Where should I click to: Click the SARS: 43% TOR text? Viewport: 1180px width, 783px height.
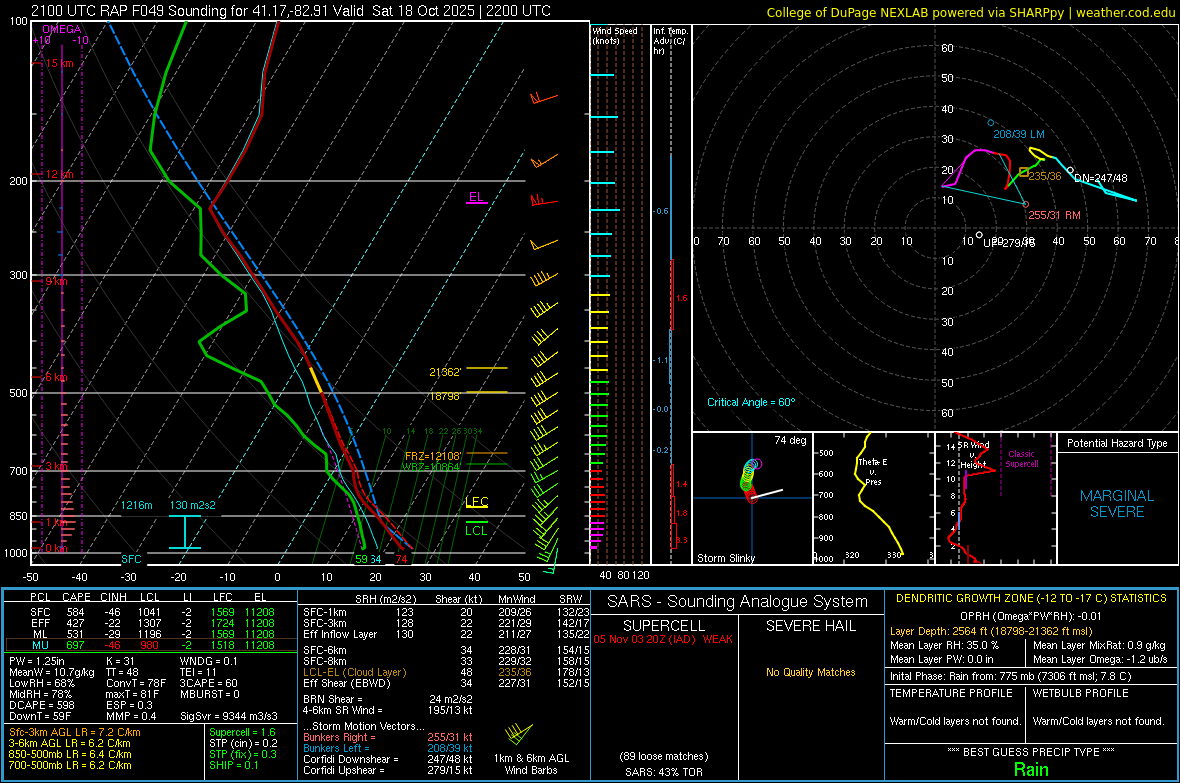[x=663, y=772]
